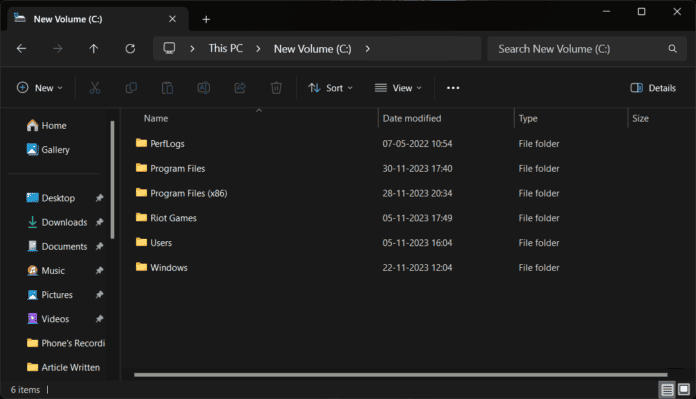696x399 pixels.
Task: Go up one folder level
Action: tap(94, 48)
